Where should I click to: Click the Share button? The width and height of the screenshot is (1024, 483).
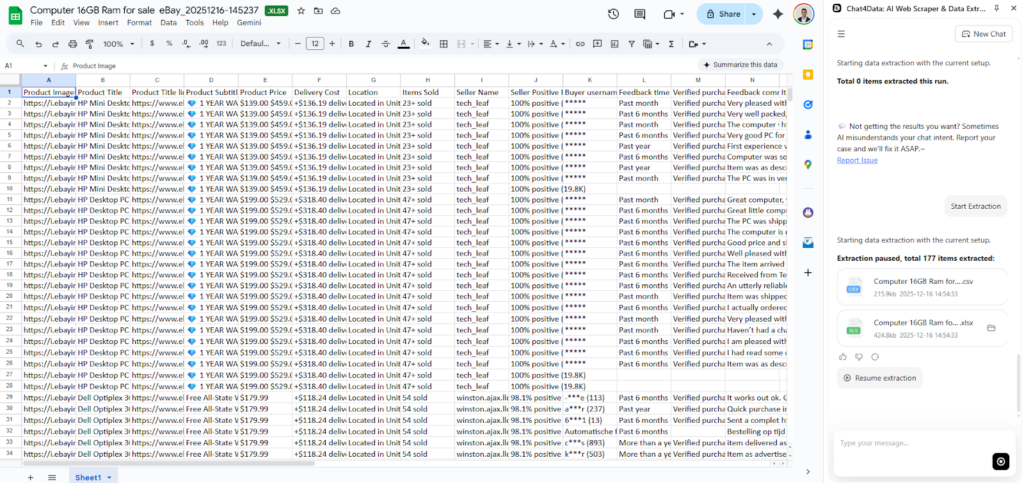(723, 14)
